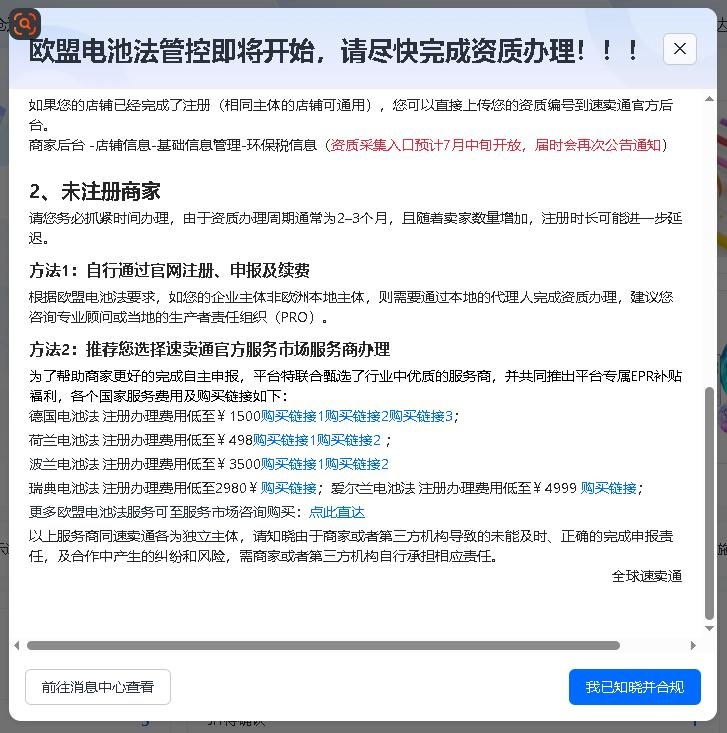Viewport: 727px width, 733px height.
Task: Click 前往消息中心查看 button
Action: 98,687
